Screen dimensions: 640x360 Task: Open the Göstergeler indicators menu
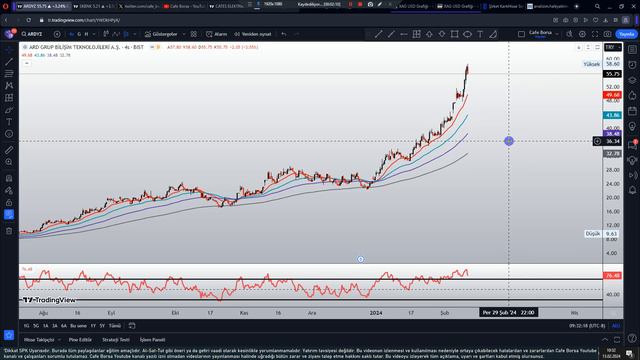coord(161,34)
